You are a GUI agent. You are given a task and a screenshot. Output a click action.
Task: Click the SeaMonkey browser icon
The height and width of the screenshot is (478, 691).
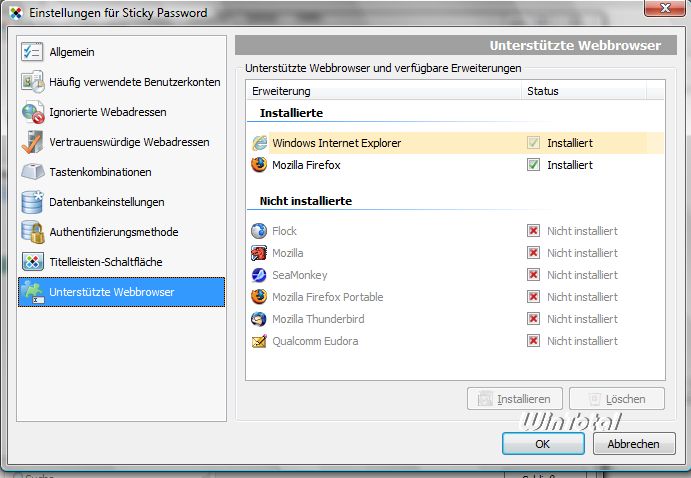click(259, 275)
